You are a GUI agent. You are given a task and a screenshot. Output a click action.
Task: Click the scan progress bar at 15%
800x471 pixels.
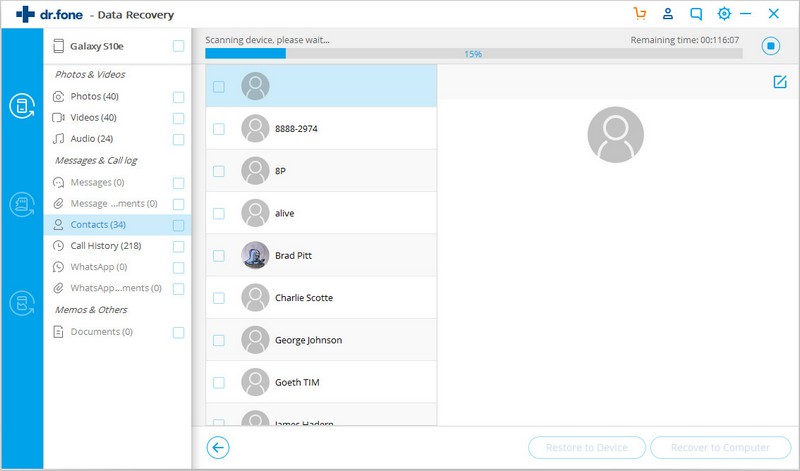[x=473, y=54]
